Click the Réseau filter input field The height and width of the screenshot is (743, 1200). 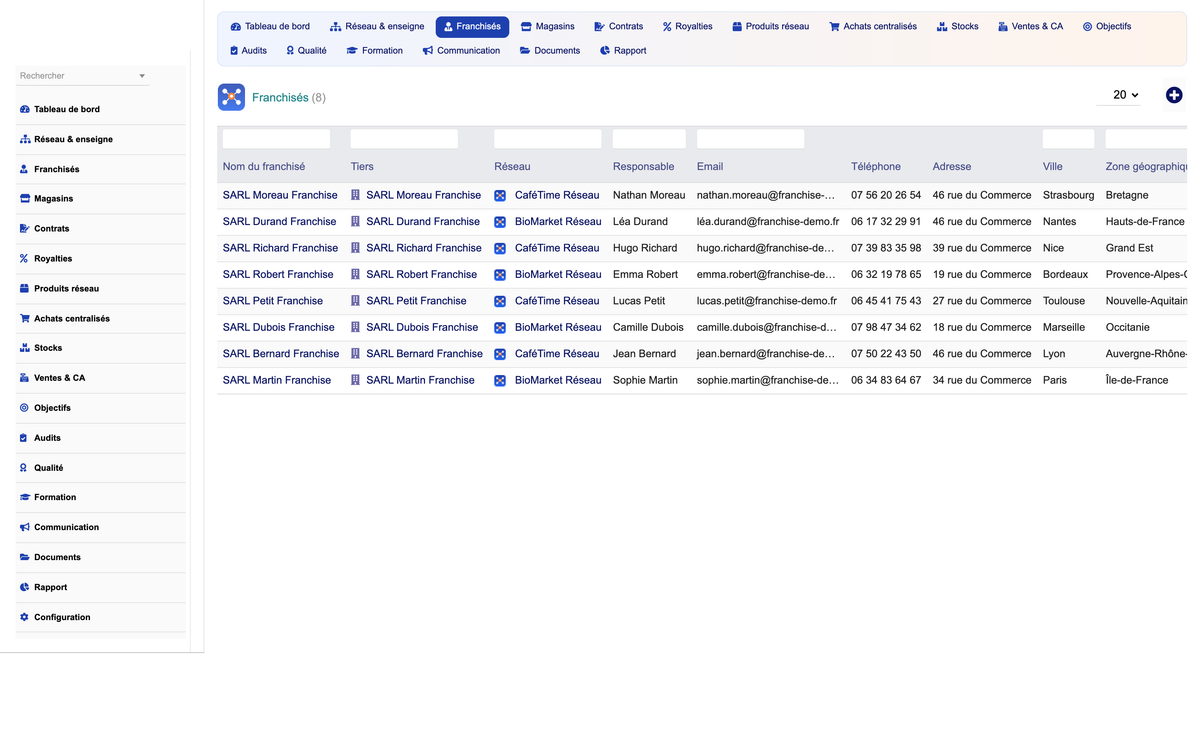tap(548, 139)
